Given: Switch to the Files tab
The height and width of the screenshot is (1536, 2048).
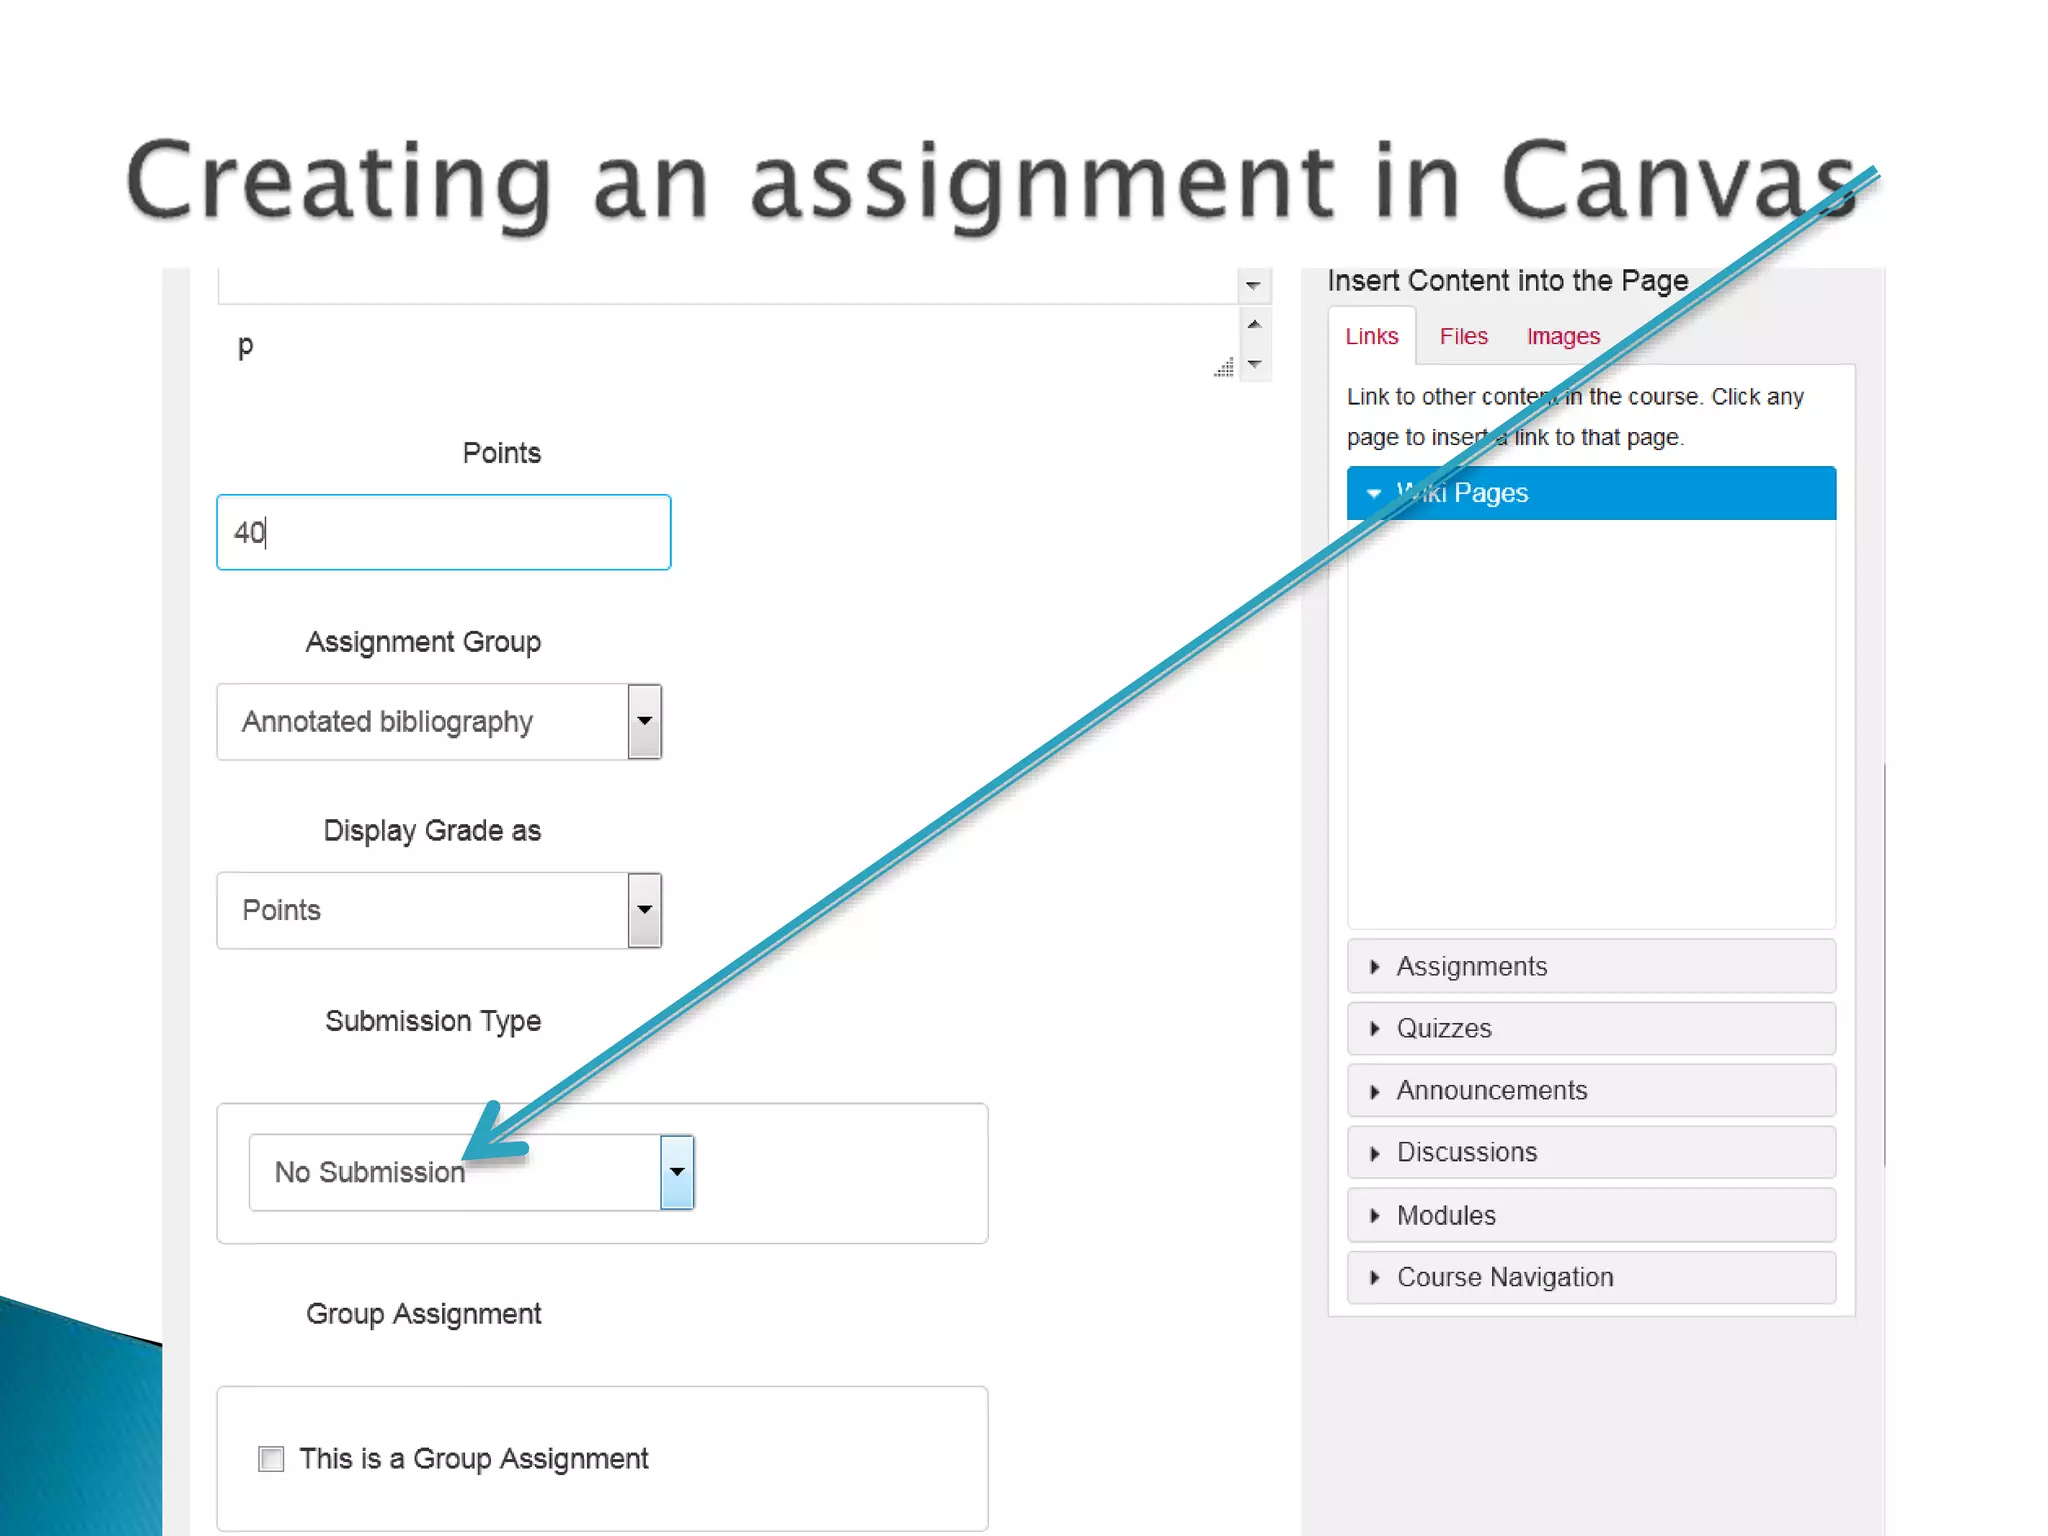Looking at the screenshot, I should [x=1463, y=337].
